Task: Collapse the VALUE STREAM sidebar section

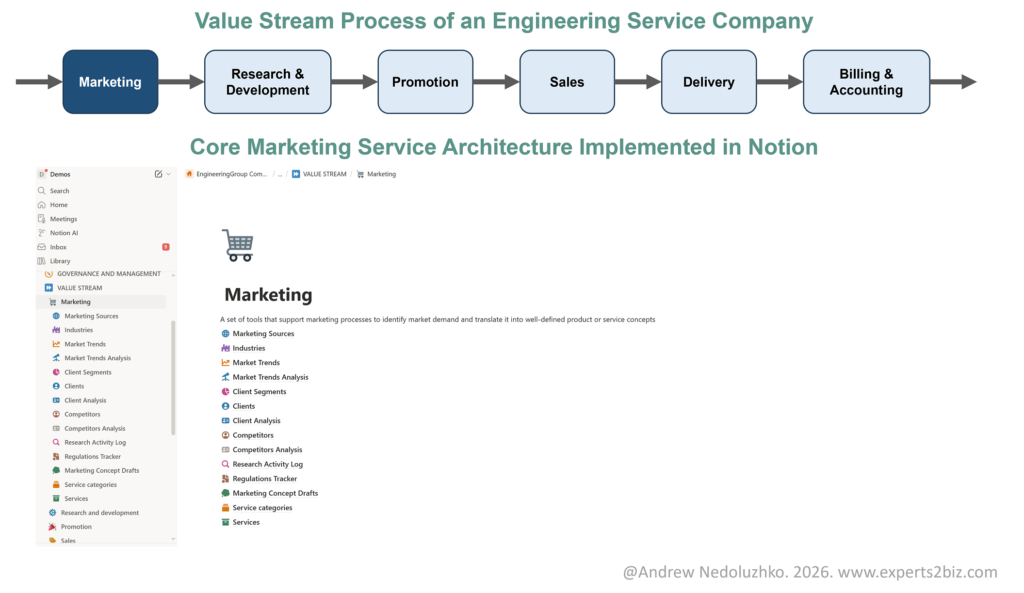Action: click(x=48, y=288)
